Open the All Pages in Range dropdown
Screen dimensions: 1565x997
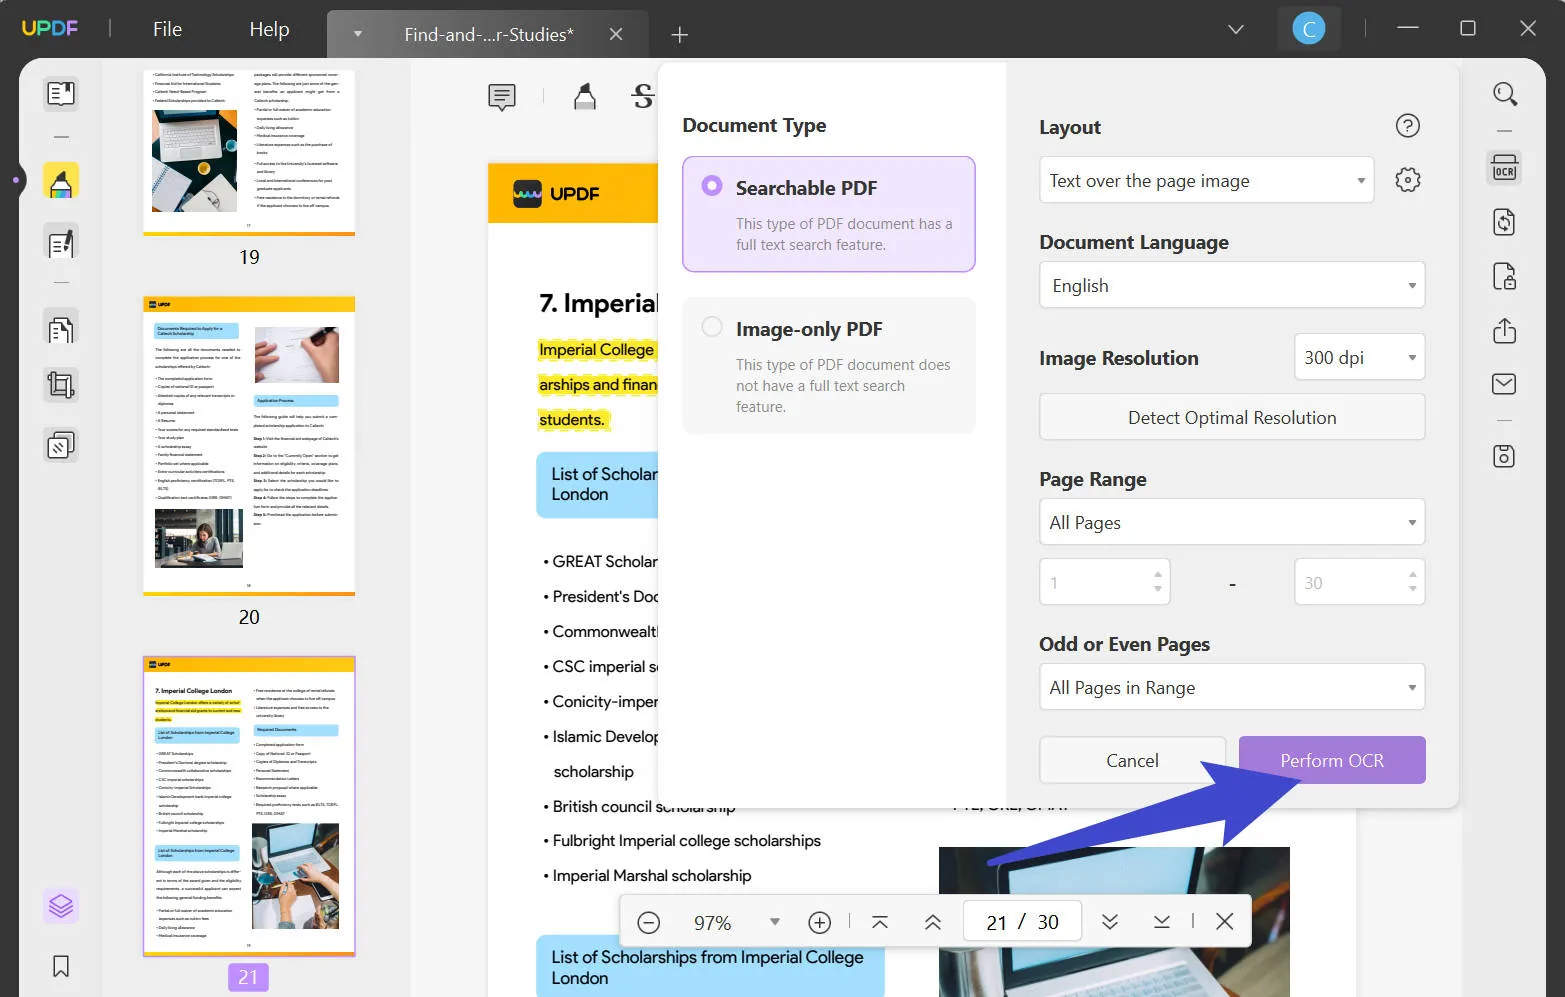1232,688
